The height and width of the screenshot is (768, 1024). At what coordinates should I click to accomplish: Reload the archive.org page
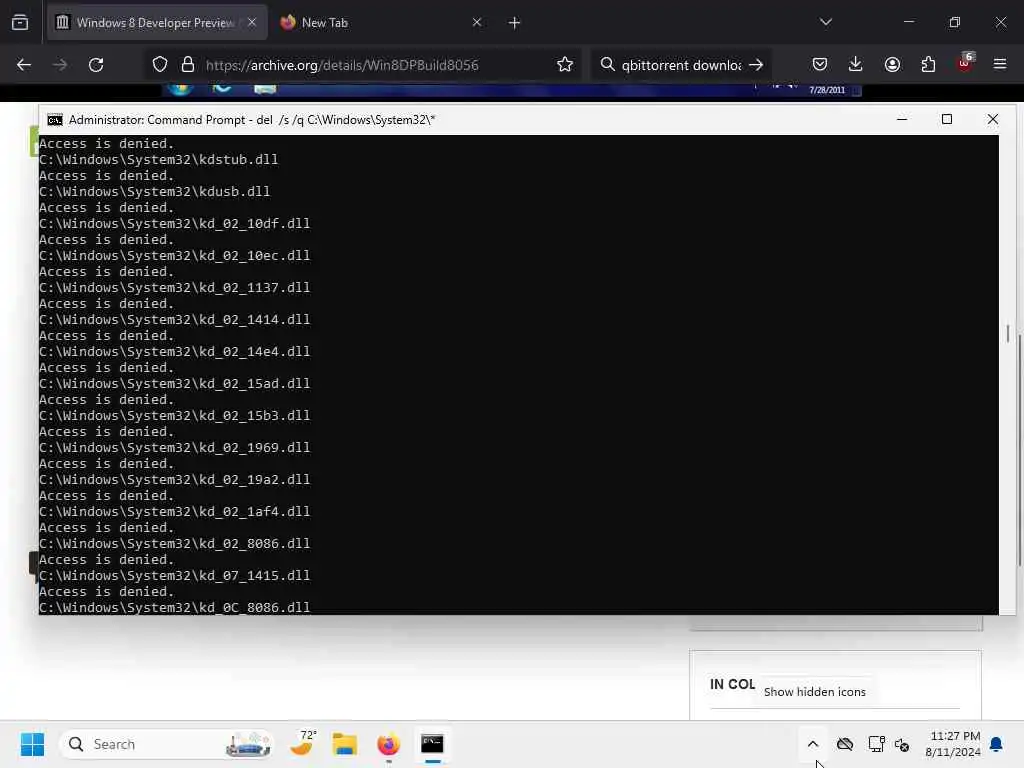click(x=96, y=65)
